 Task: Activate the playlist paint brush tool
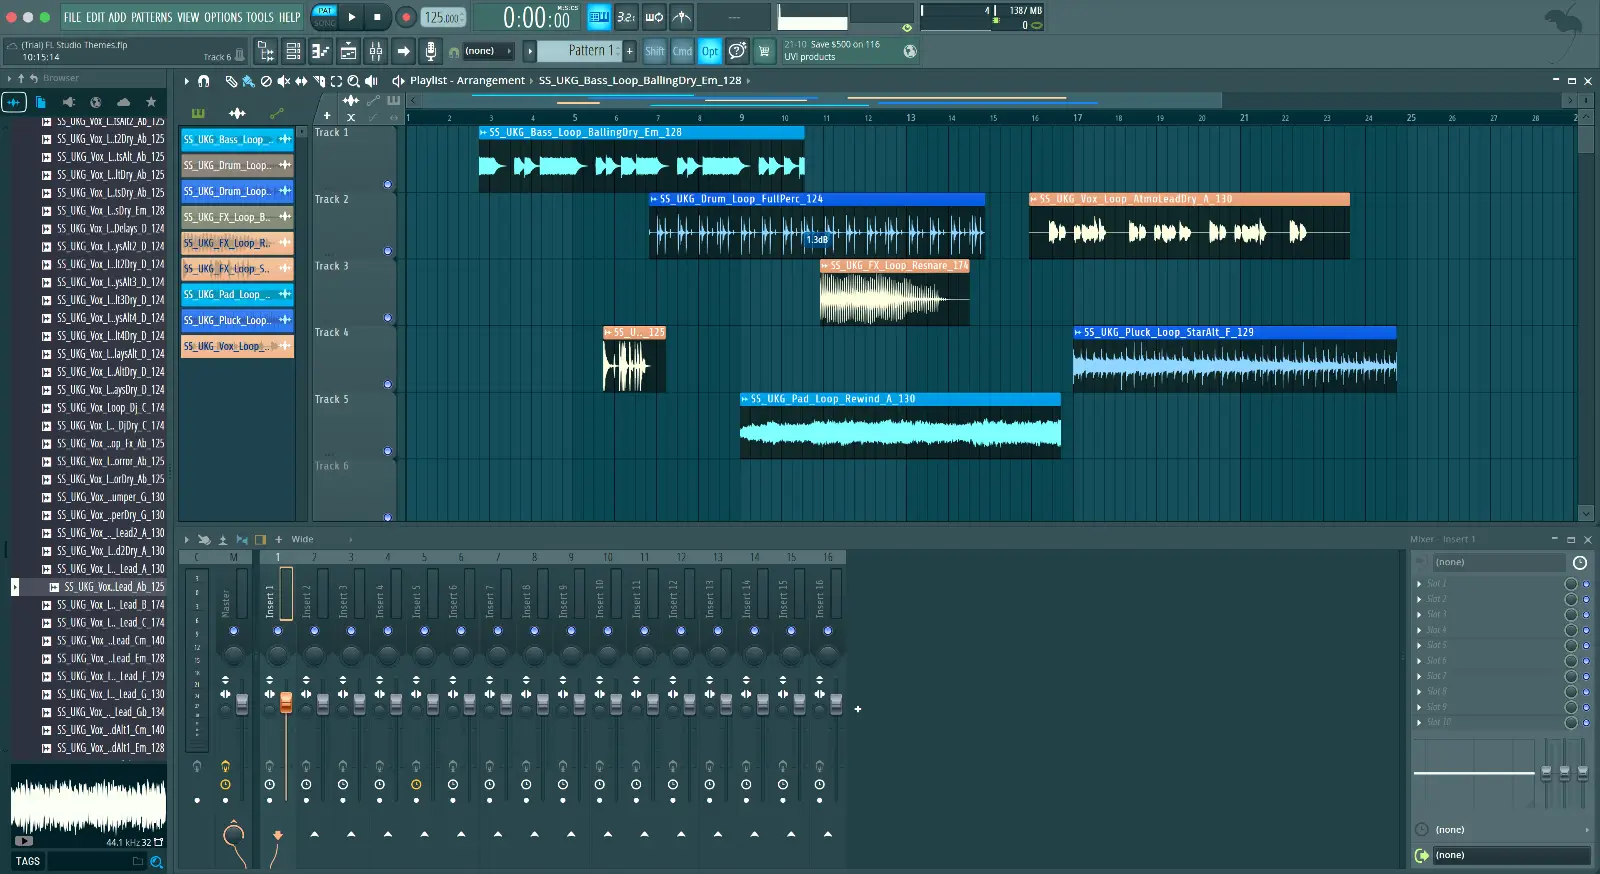248,81
